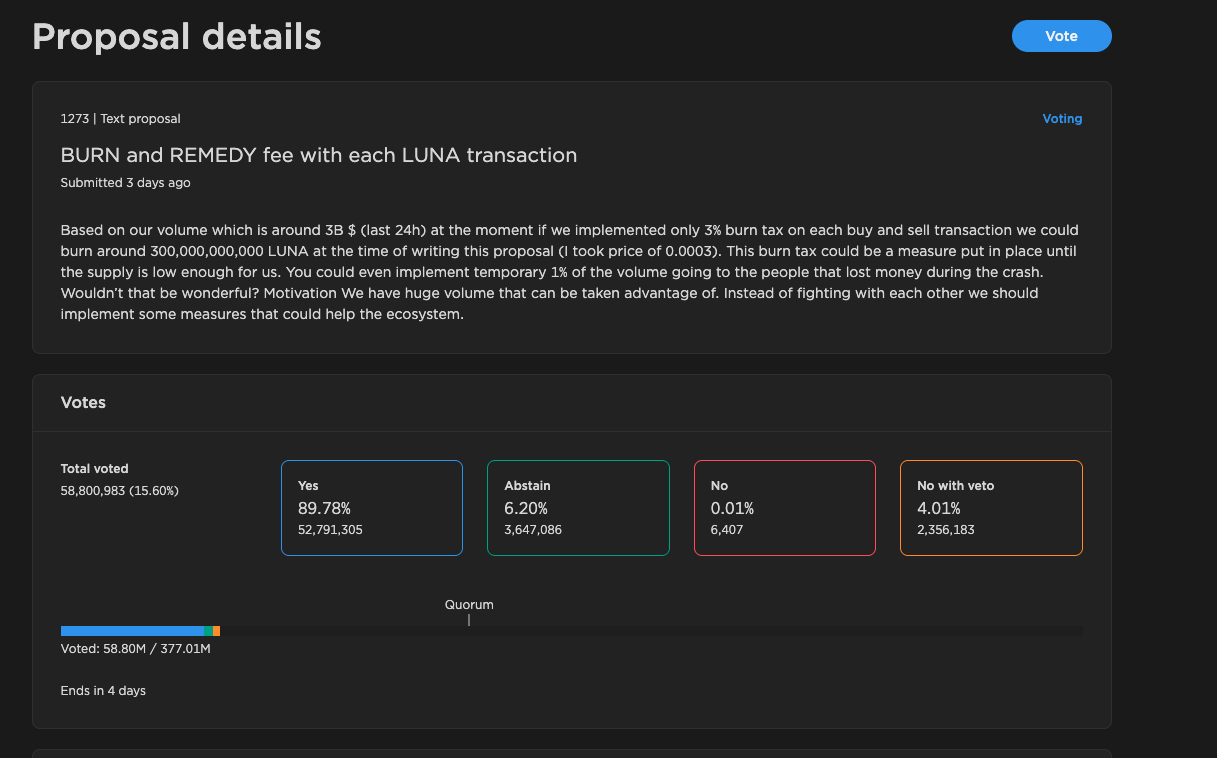Viewport: 1217px width, 758px height.
Task: Click the blue Vote button
Action: point(1061,36)
